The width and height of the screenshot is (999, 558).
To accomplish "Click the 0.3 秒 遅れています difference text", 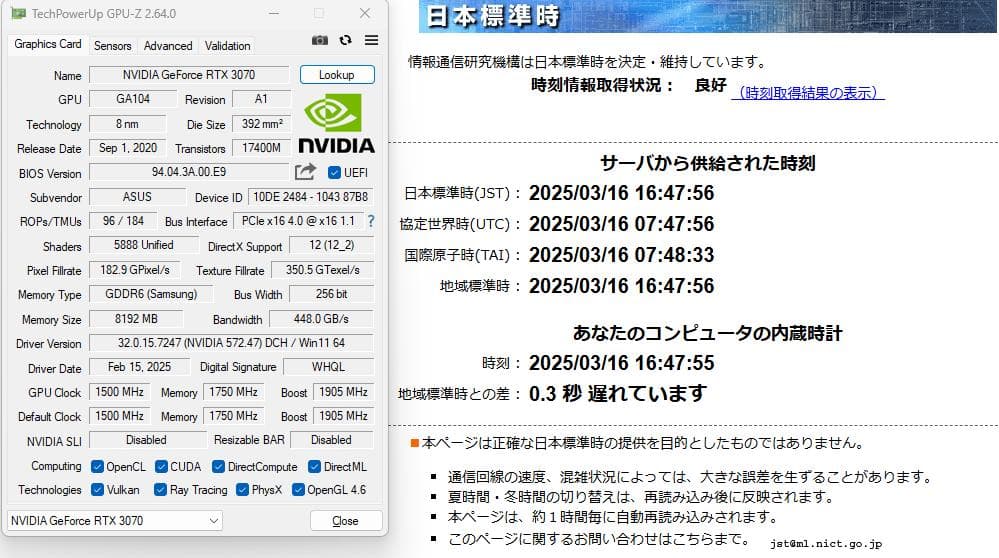I will [617, 394].
